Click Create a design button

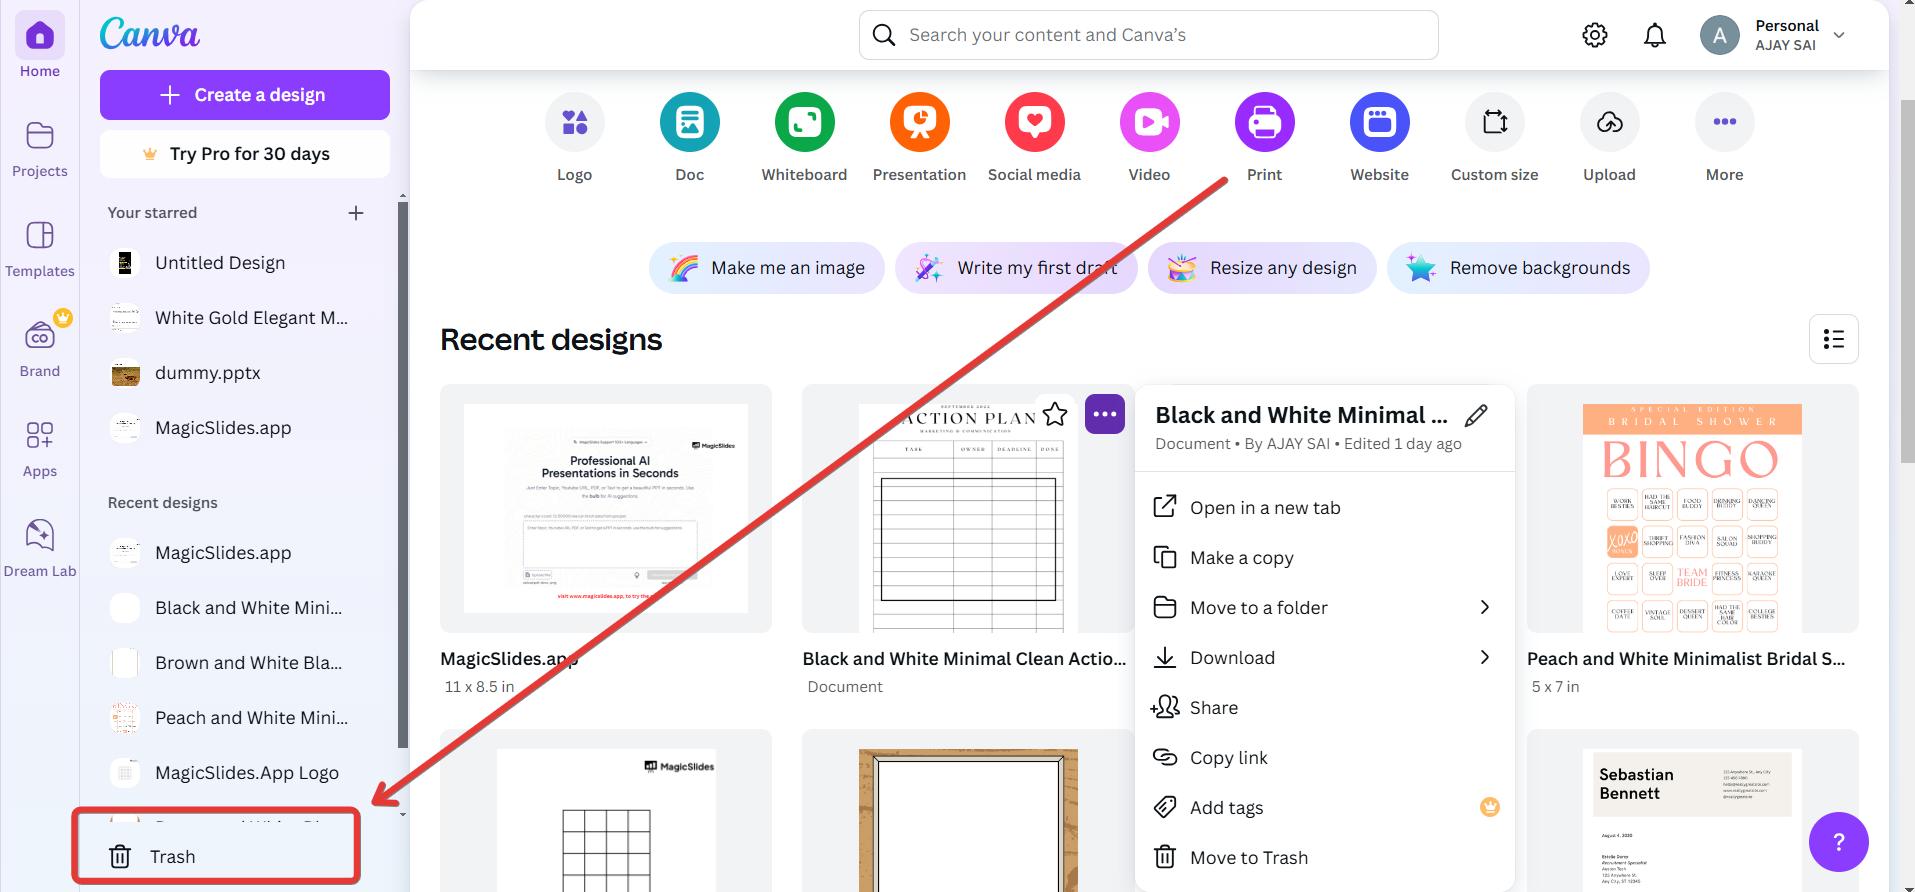point(245,95)
